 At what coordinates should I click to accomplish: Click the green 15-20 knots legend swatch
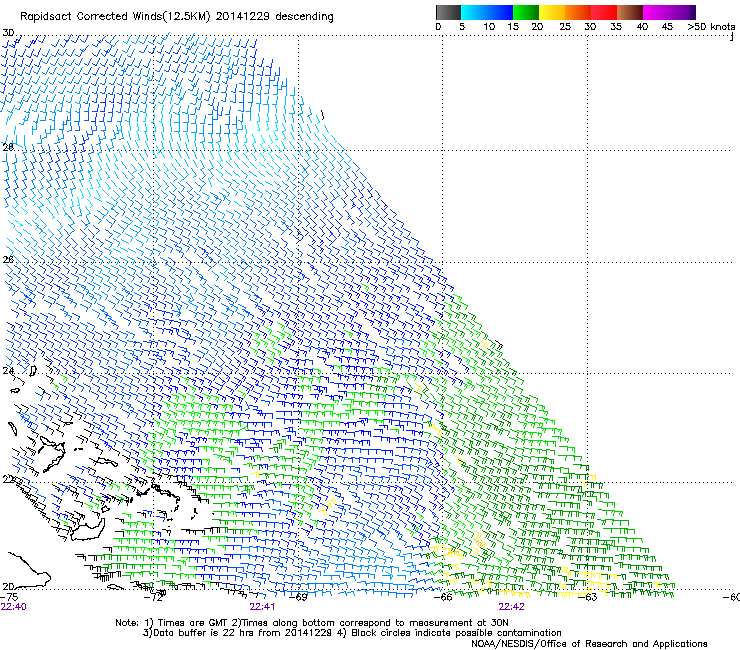[x=526, y=12]
